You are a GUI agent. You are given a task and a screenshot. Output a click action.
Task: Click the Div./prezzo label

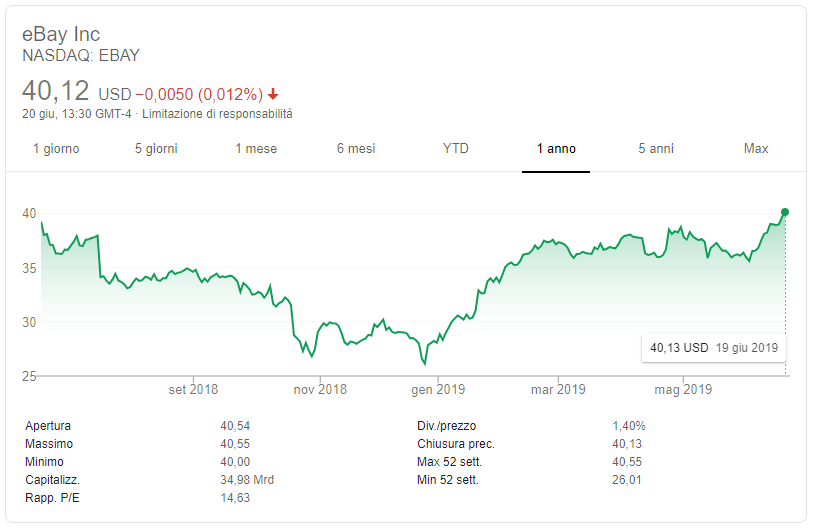pos(446,426)
